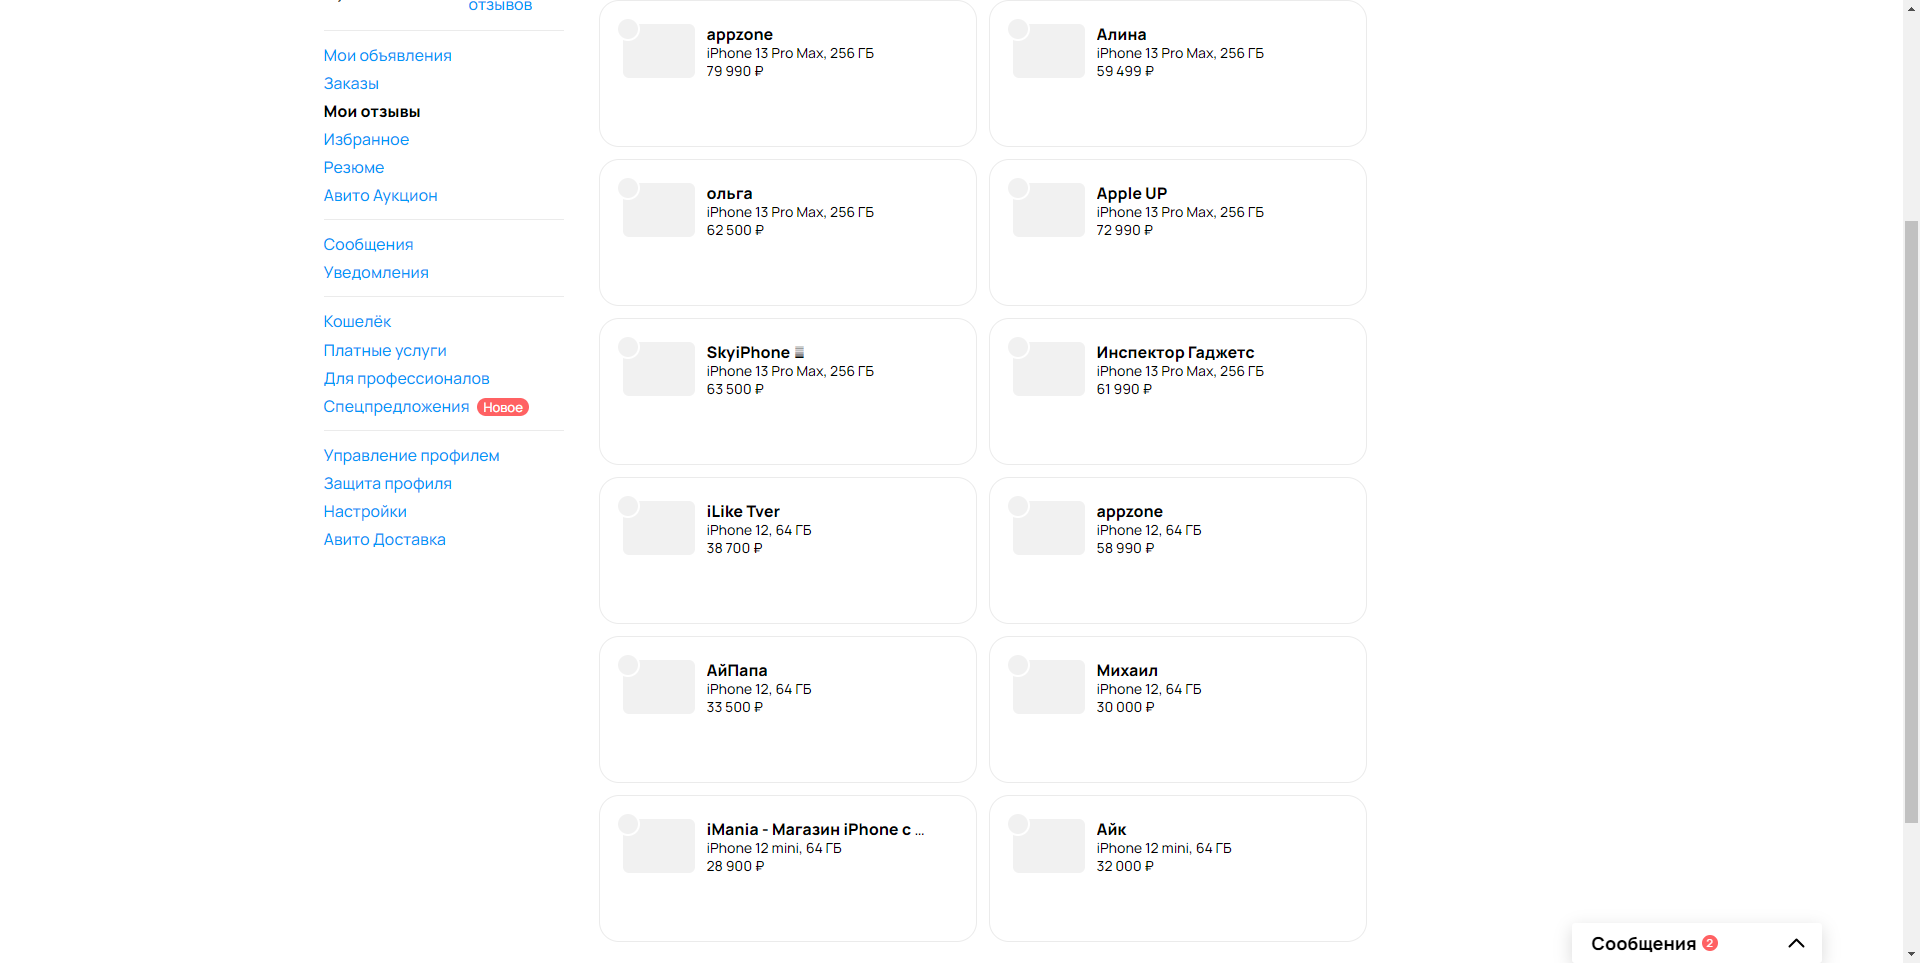
Task: Click the iMania - Магазин iPhone seller name
Action: pos(815,830)
